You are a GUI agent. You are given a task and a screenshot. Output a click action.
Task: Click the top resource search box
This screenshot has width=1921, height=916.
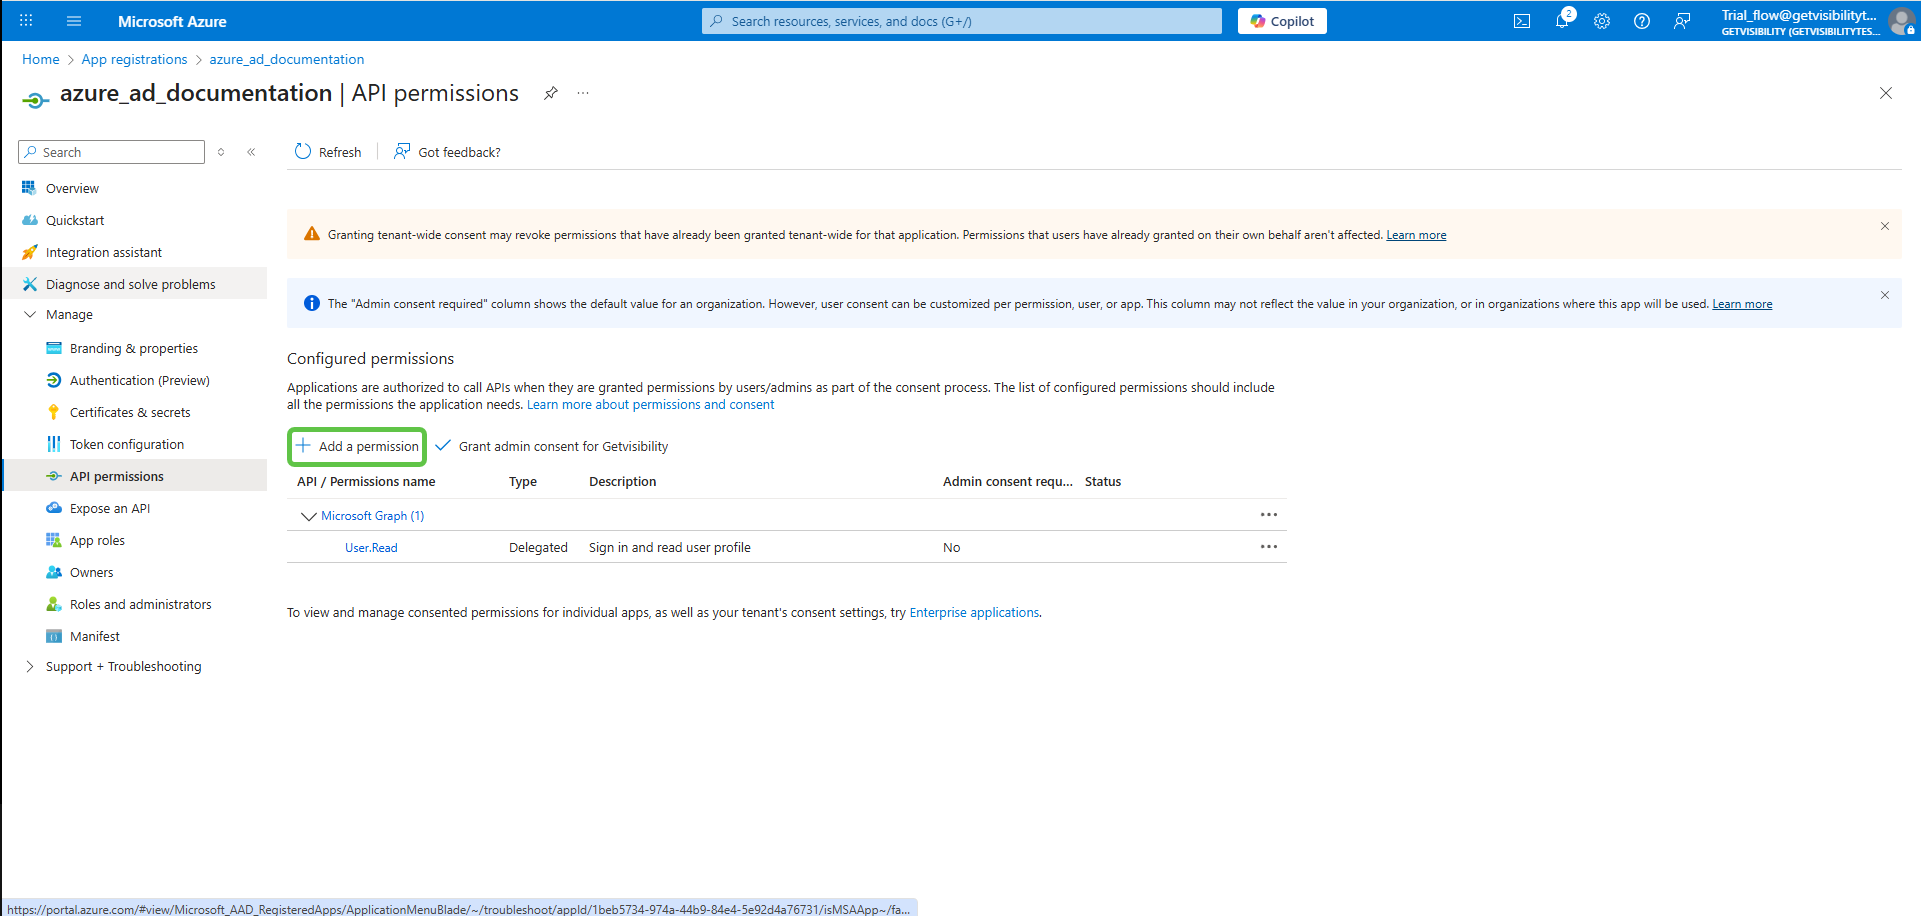(x=961, y=21)
